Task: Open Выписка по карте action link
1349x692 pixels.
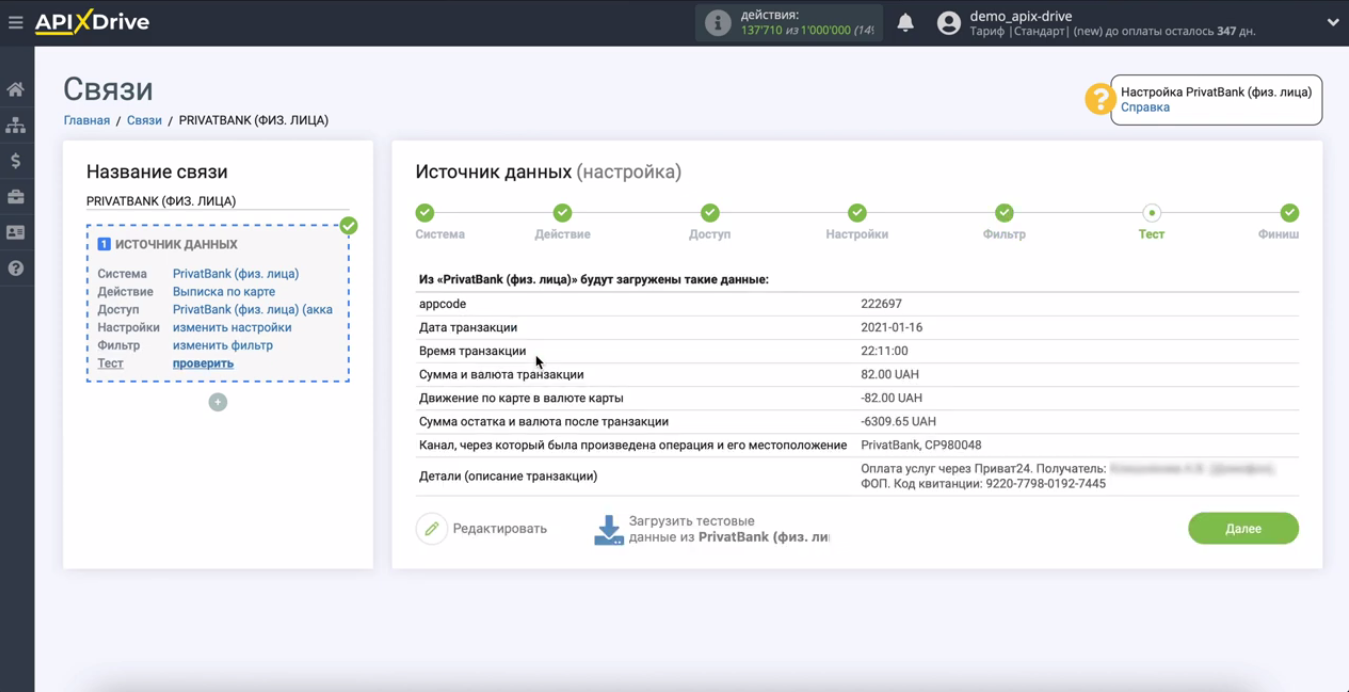Action: pos(224,291)
